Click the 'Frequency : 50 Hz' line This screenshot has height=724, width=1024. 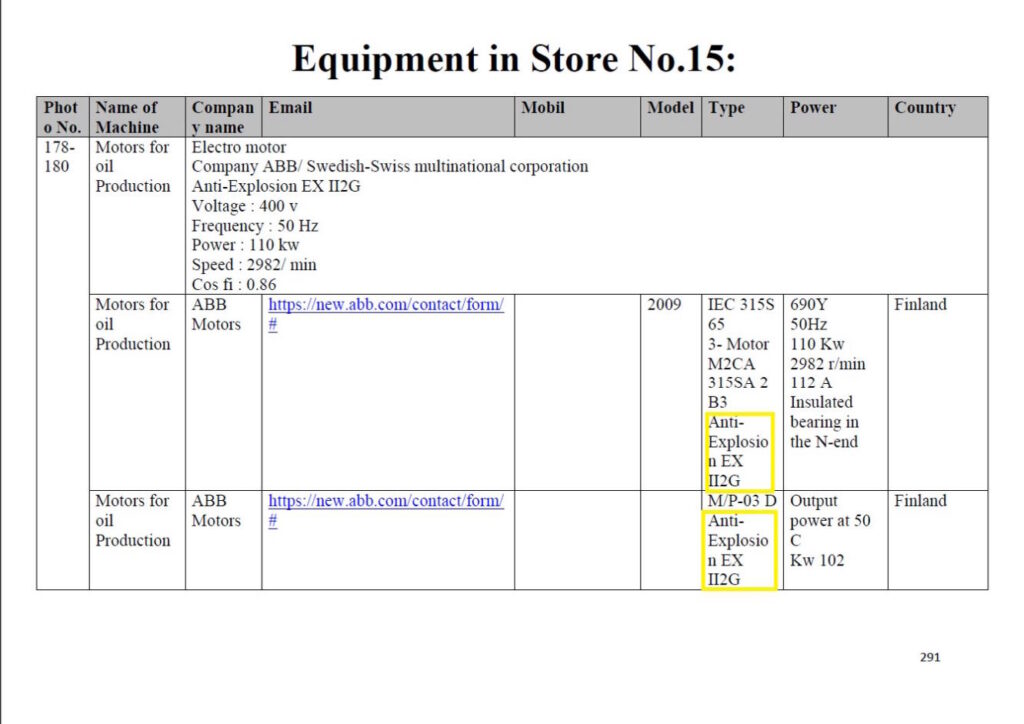coord(255,226)
